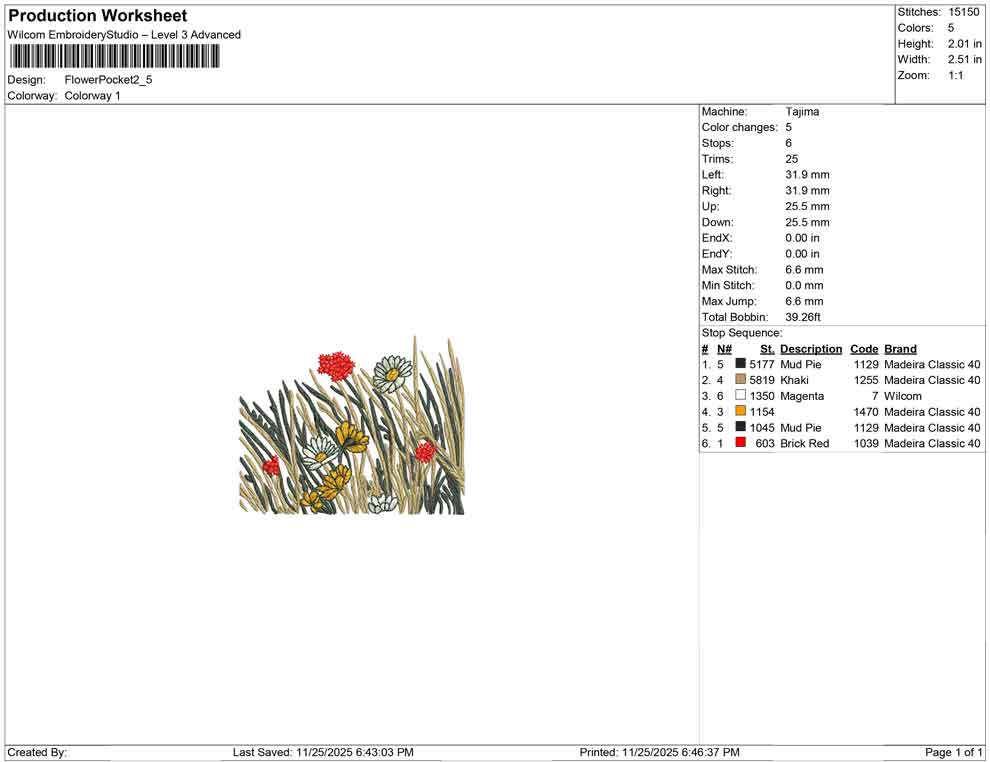Click the Right value 31.9 mm
990x762 pixels.
point(808,191)
